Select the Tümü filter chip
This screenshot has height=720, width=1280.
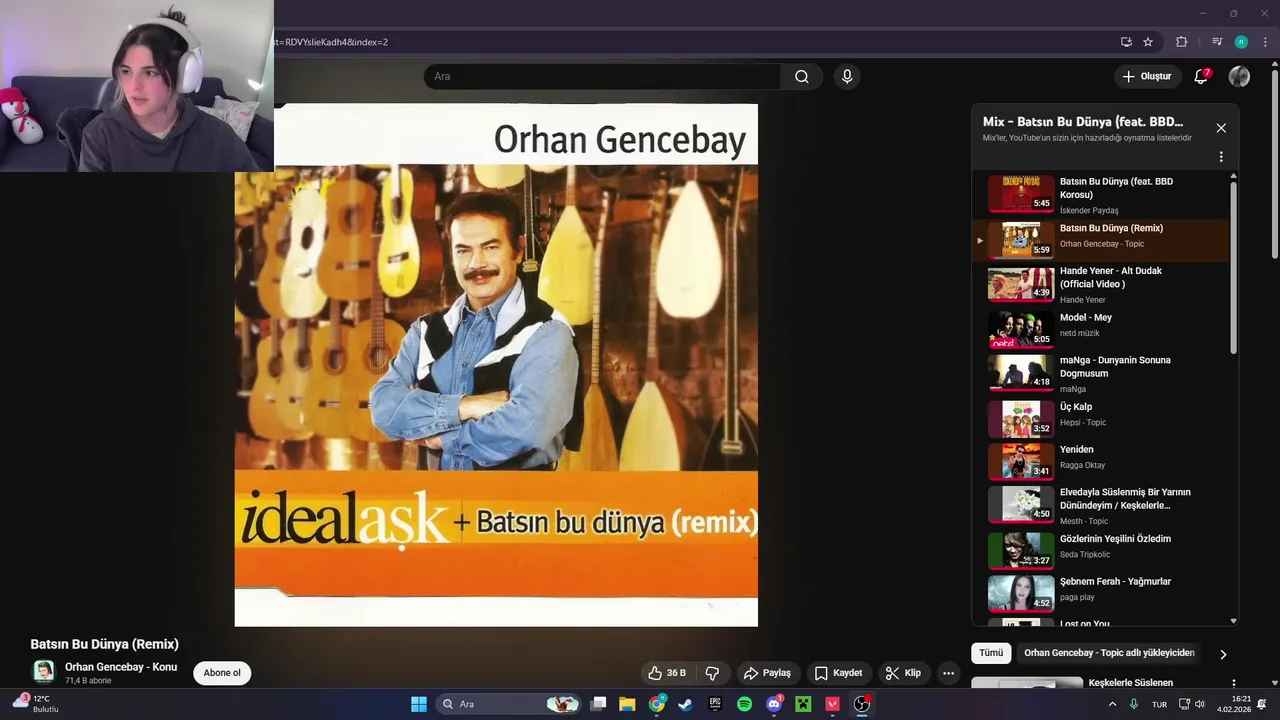(x=991, y=653)
